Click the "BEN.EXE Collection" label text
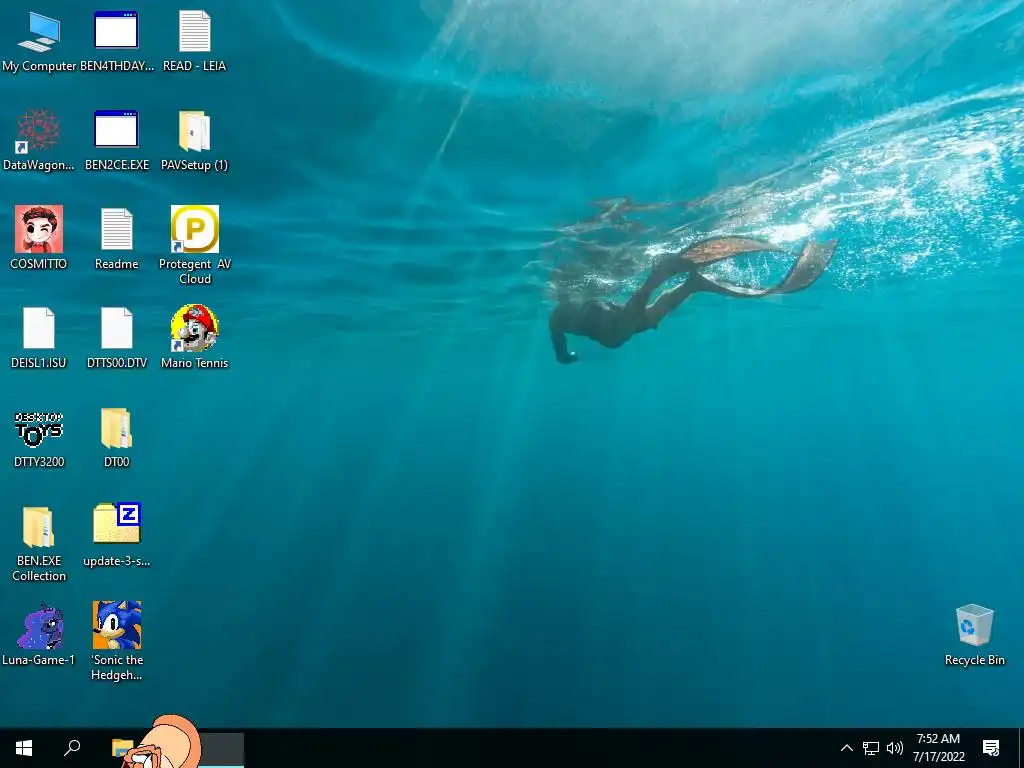Screen dimensions: 1024x768 click(39, 568)
